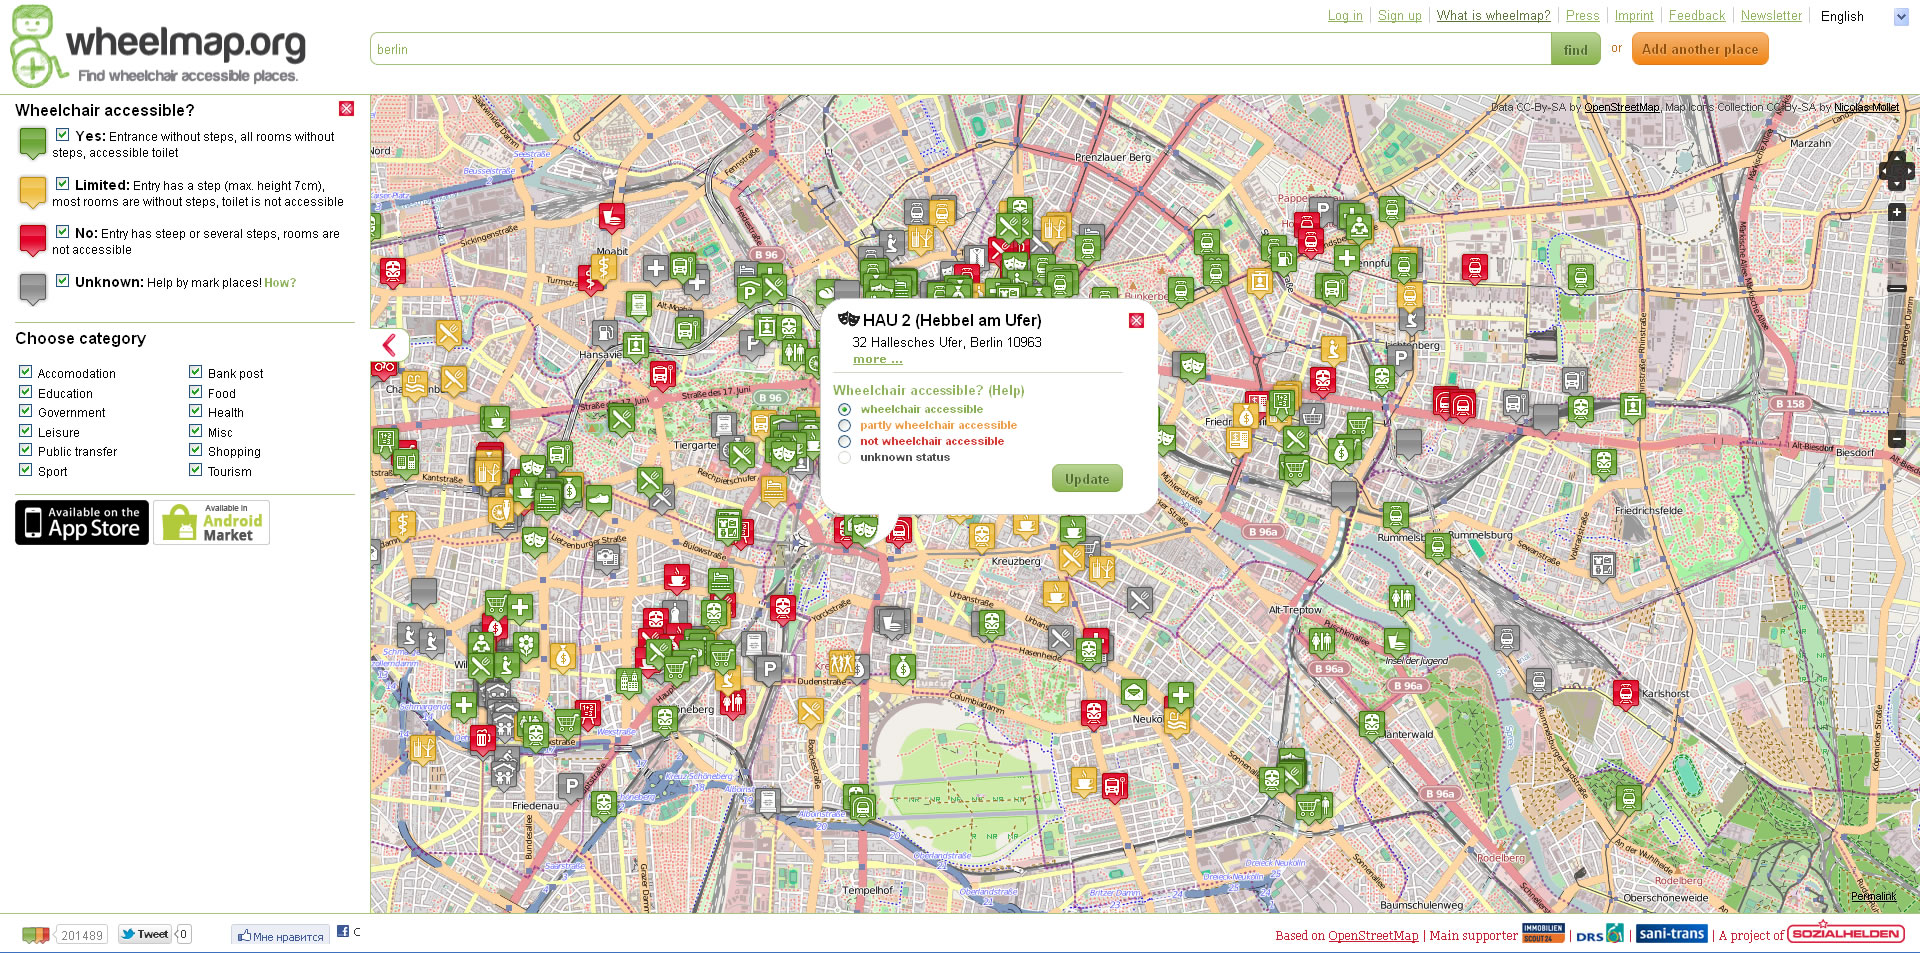This screenshot has width=1920, height=953.
Task: Open the 'How?' help link
Action: 280,283
